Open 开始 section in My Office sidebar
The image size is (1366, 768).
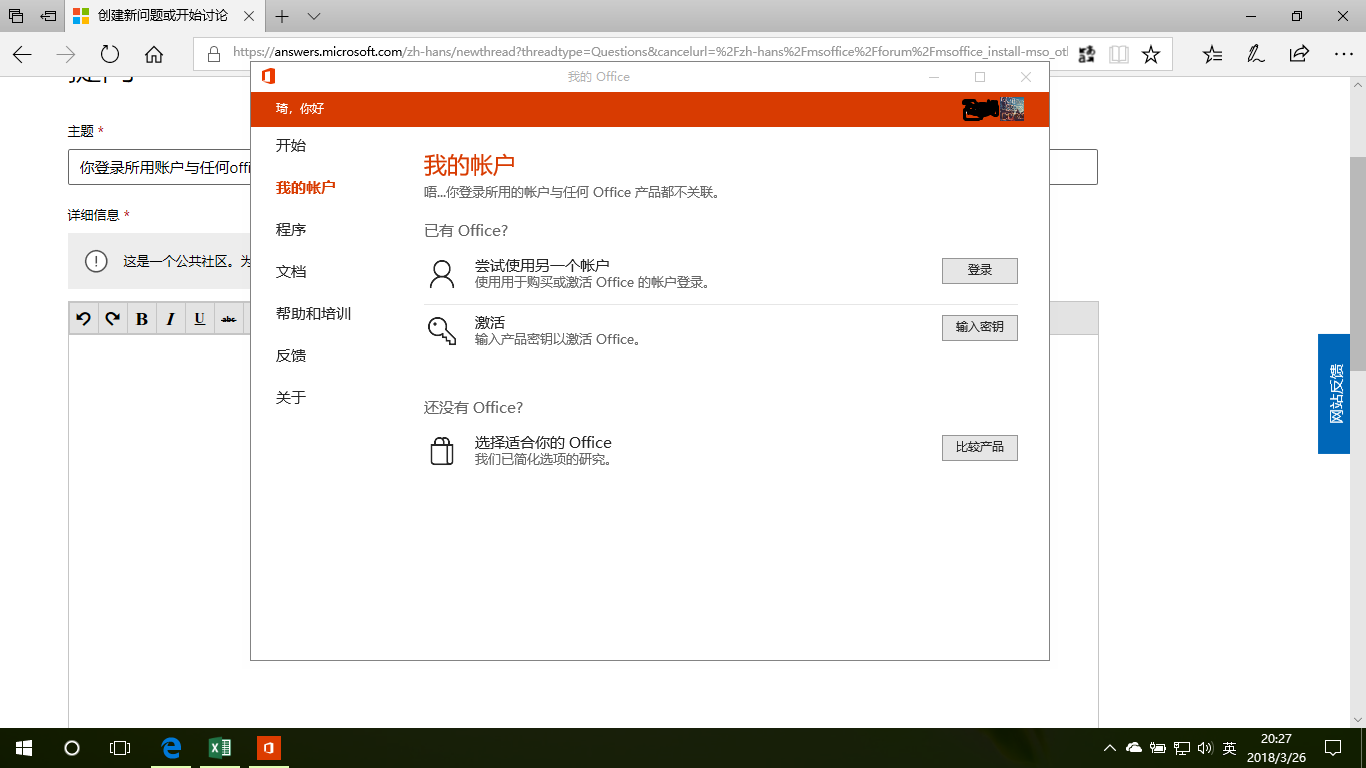point(291,146)
